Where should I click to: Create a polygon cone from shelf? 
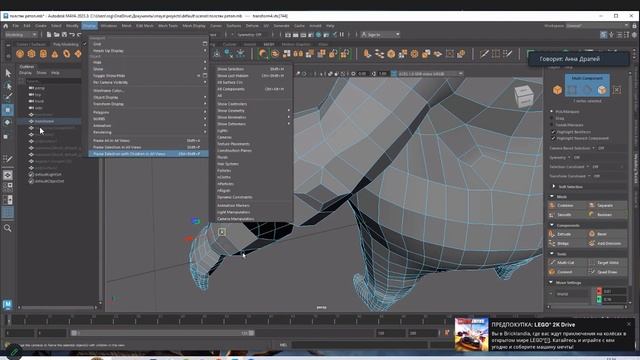click(x=54, y=54)
